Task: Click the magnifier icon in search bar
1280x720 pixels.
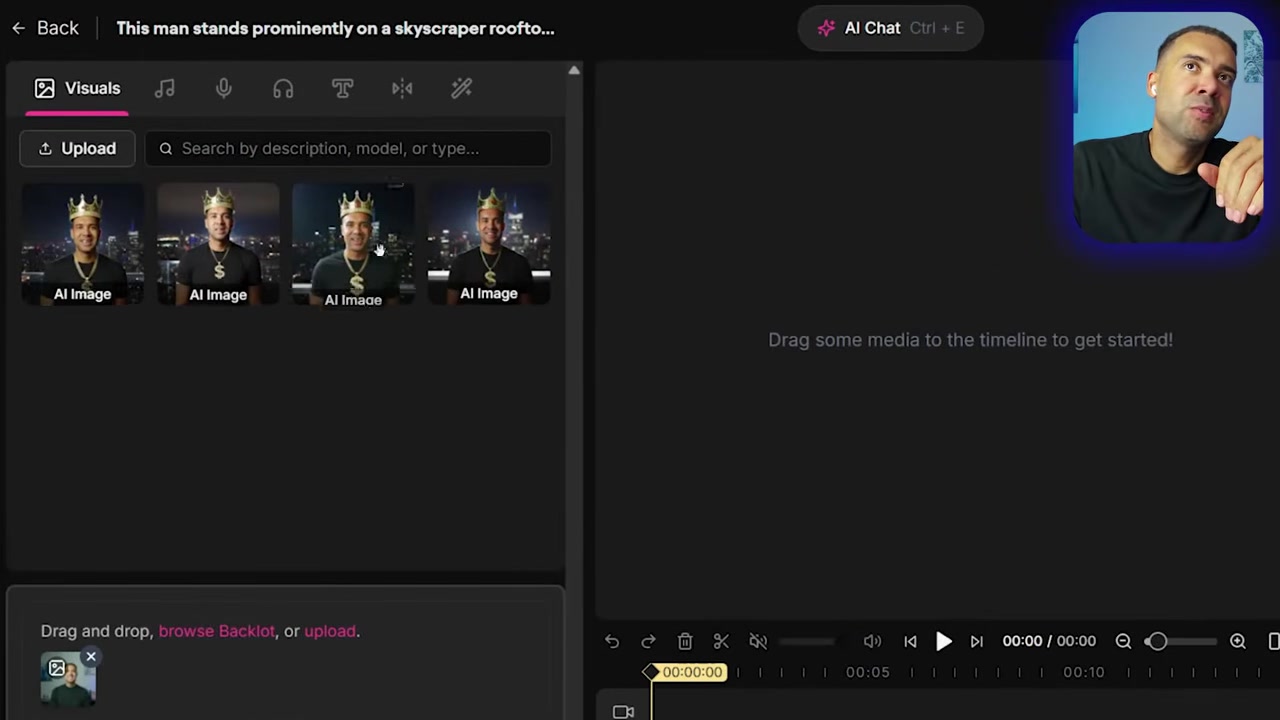Action: pos(166,148)
